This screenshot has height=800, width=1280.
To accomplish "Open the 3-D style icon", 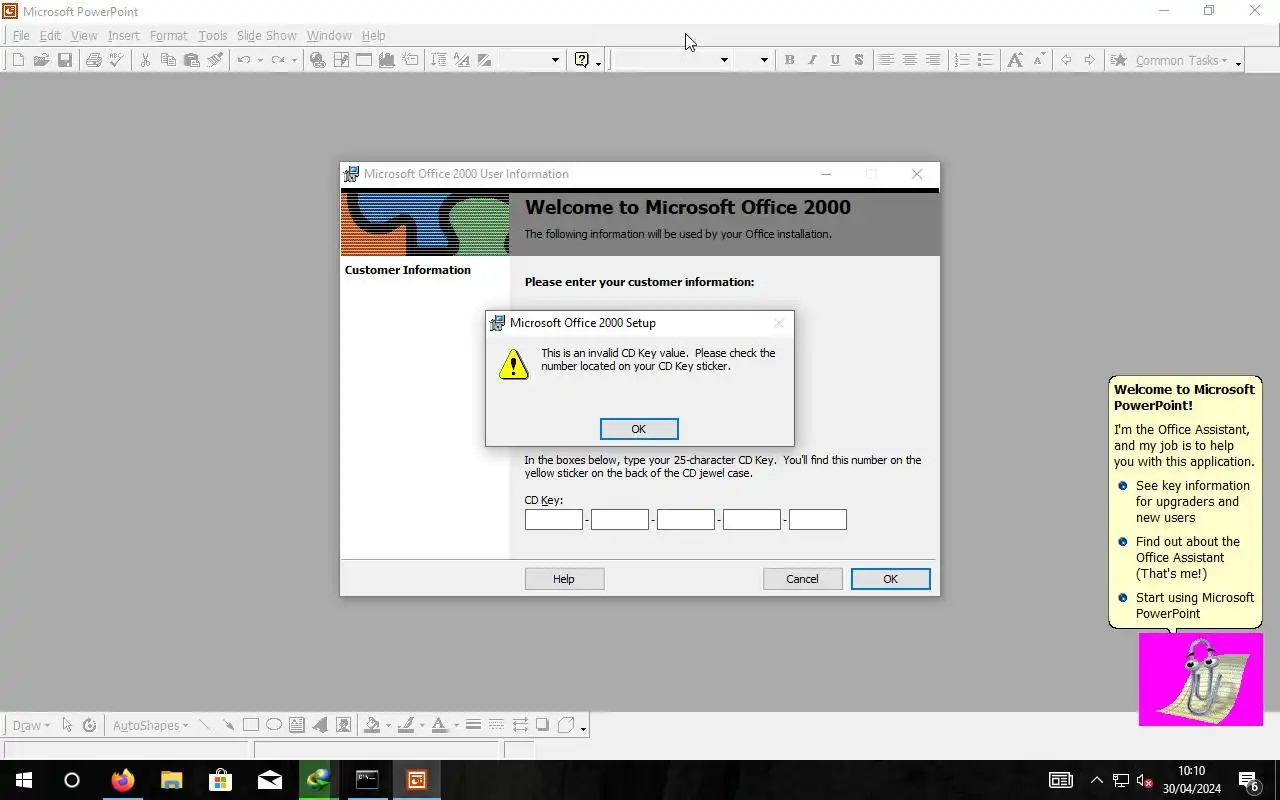I will [566, 725].
